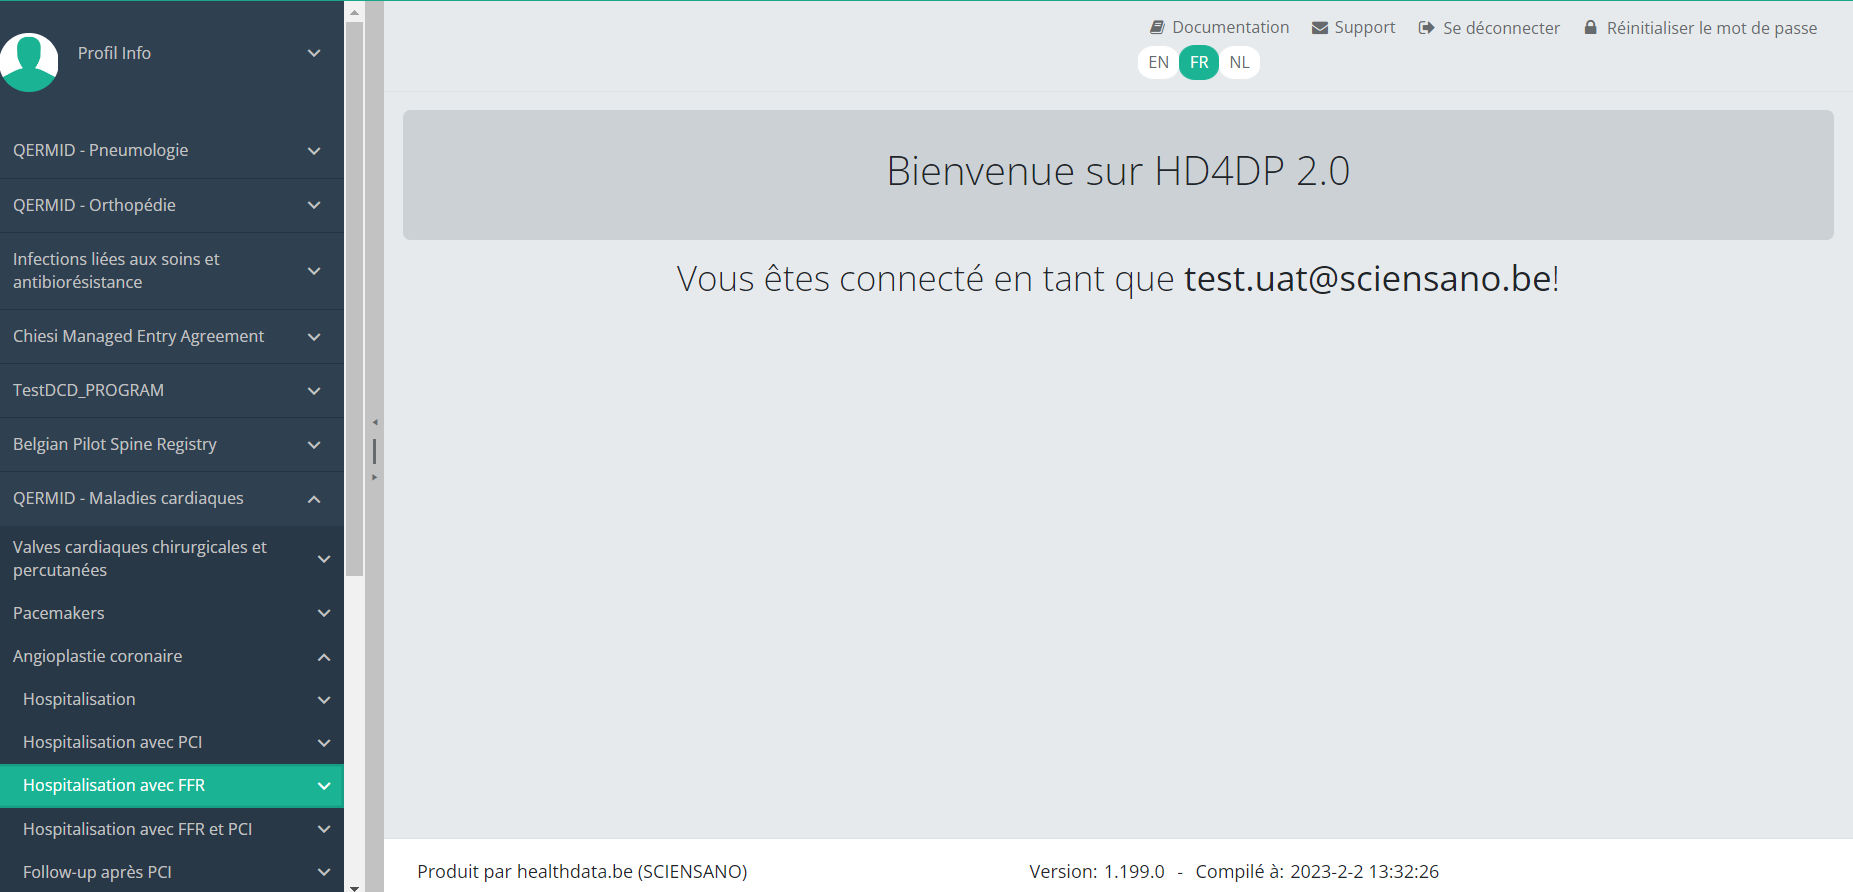Screen dimensions: 1853x892
Task: Click the padlock icon for password reset
Action: pyautogui.click(x=1590, y=28)
